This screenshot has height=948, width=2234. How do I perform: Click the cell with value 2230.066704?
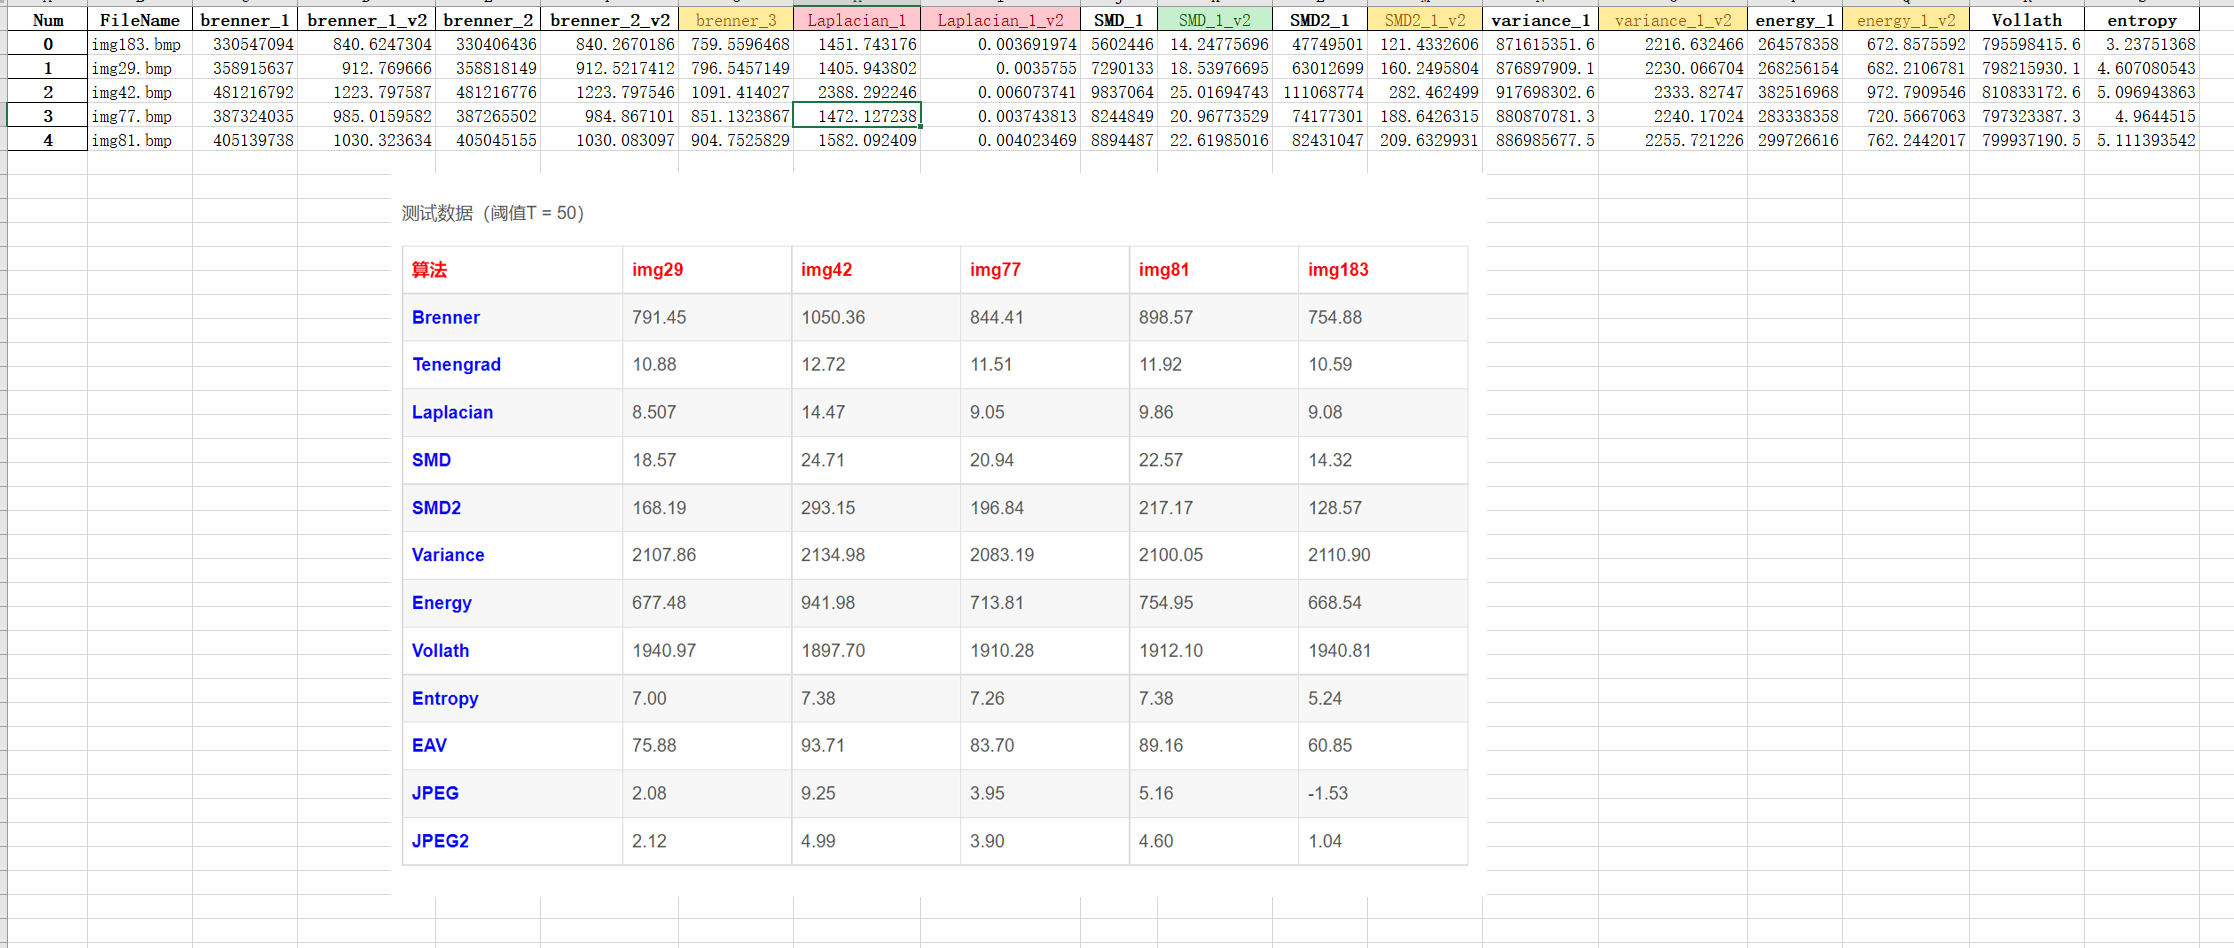click(1673, 68)
